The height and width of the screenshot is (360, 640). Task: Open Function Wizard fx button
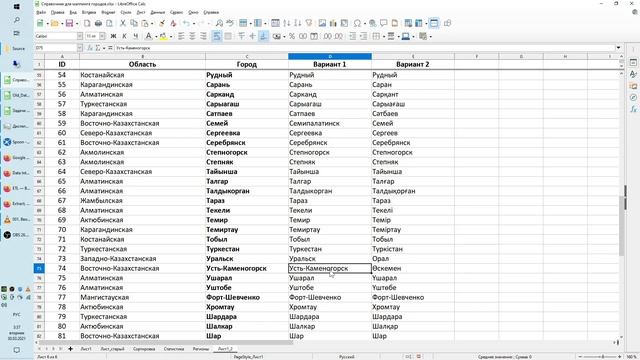(x=90, y=48)
